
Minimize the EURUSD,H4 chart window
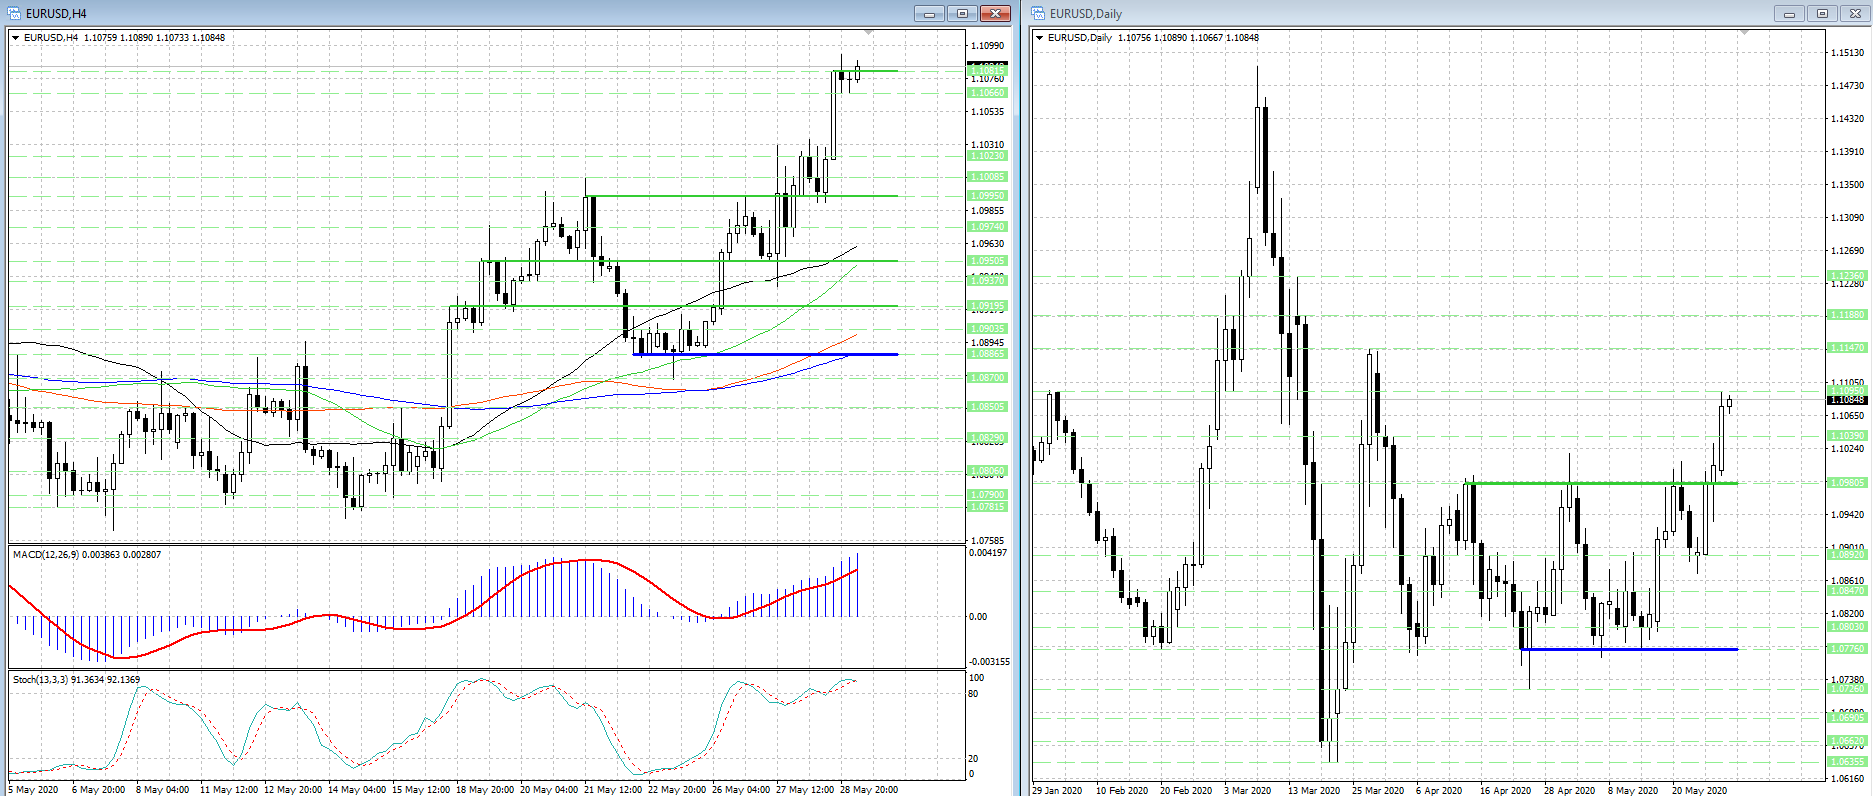tap(929, 13)
